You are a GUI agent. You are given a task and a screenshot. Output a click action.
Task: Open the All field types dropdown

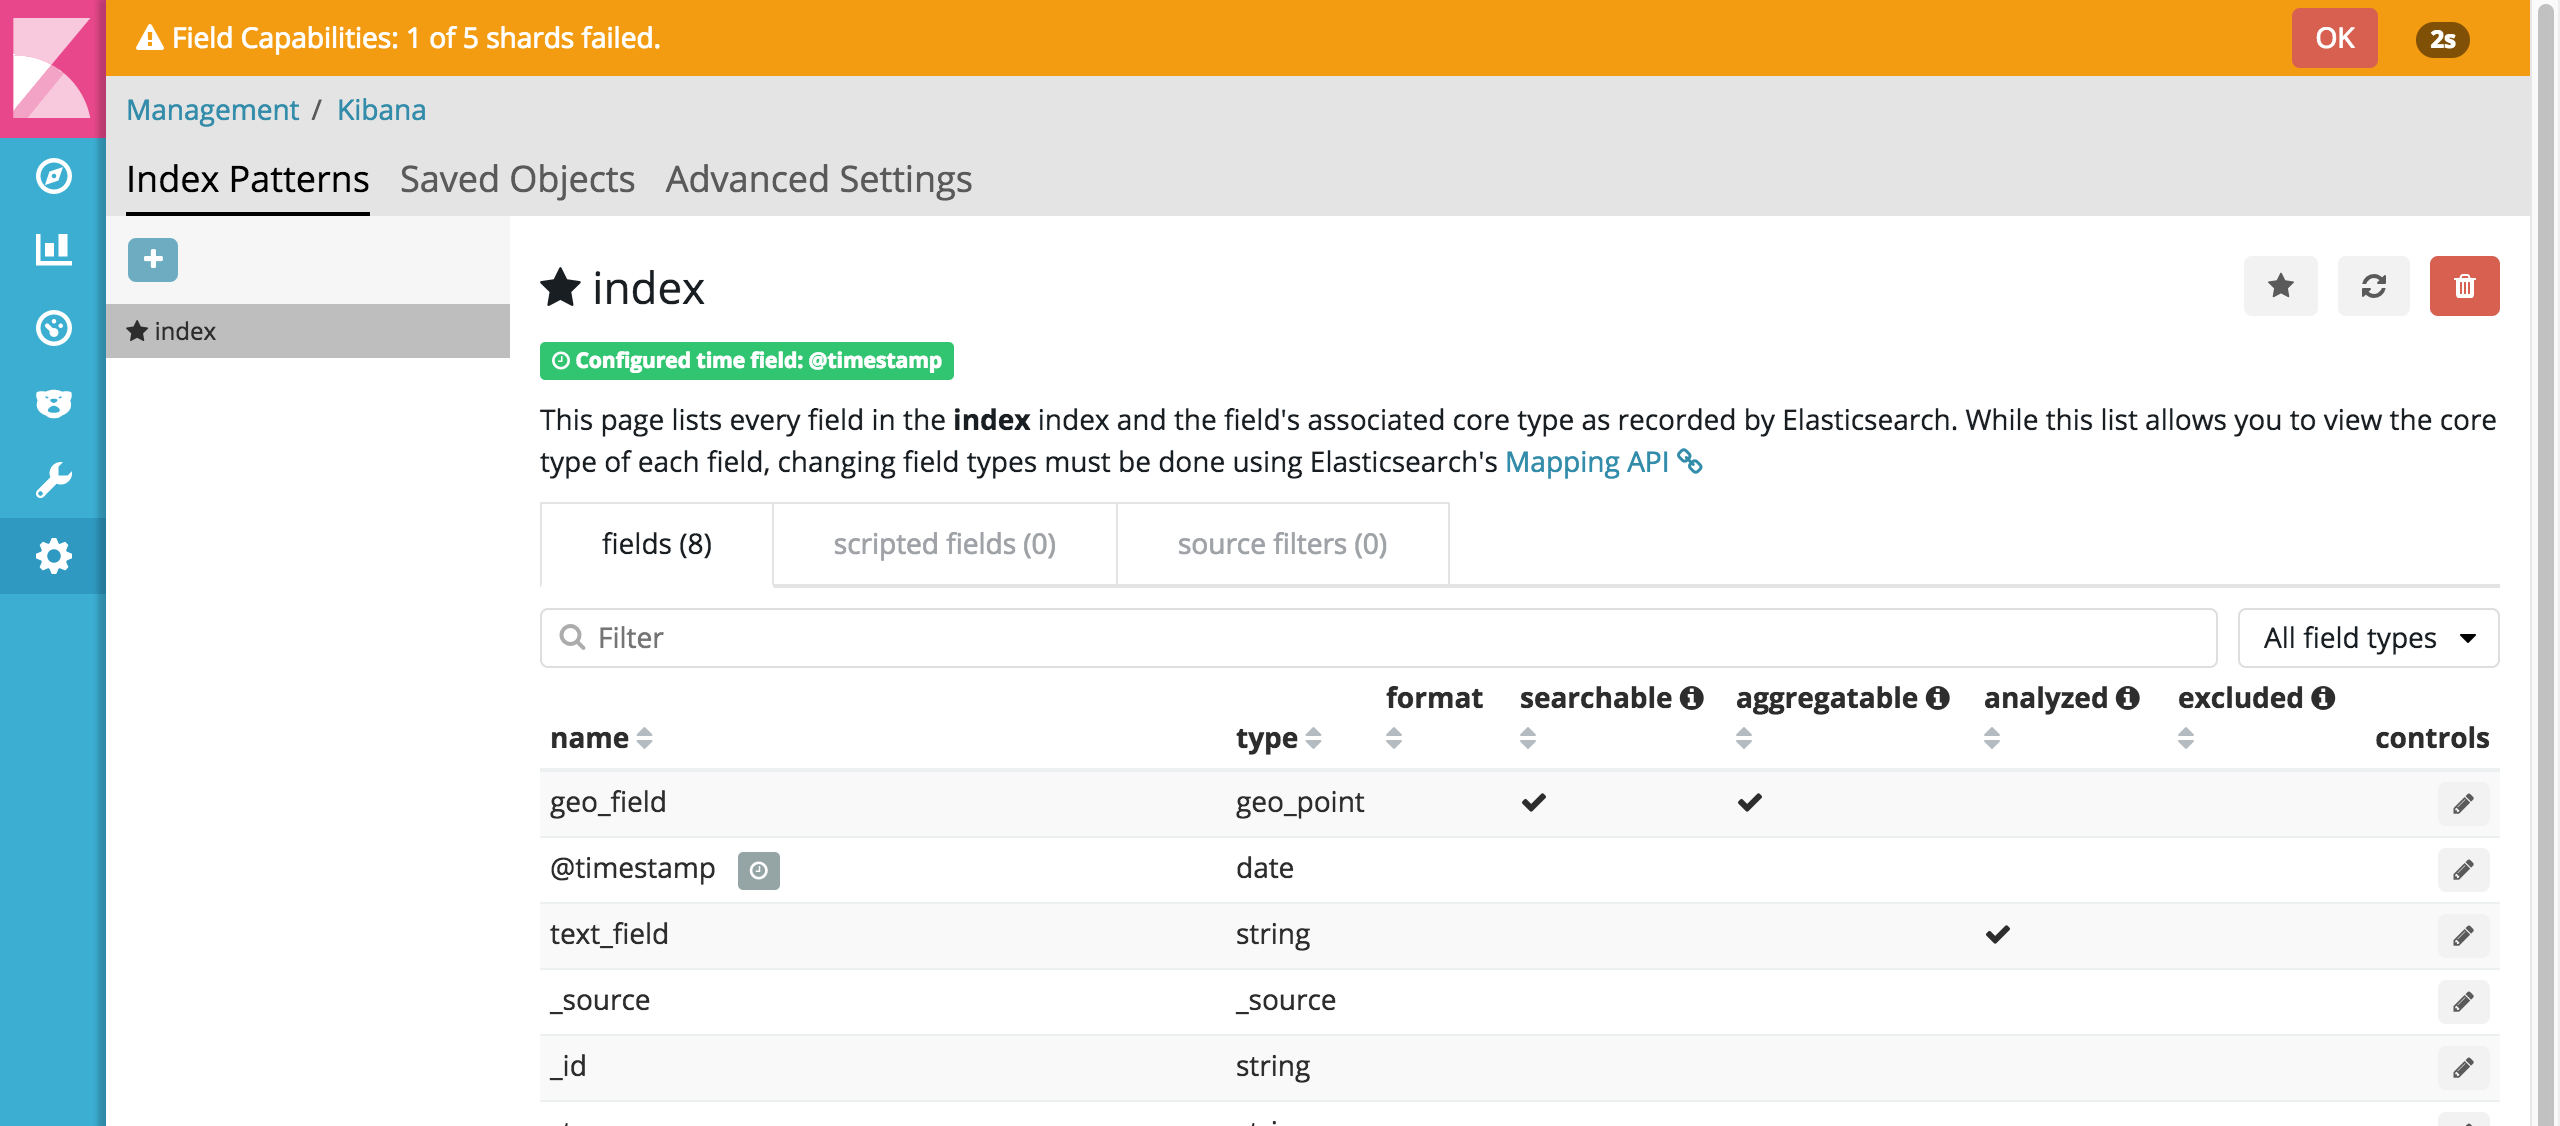coord(2367,638)
